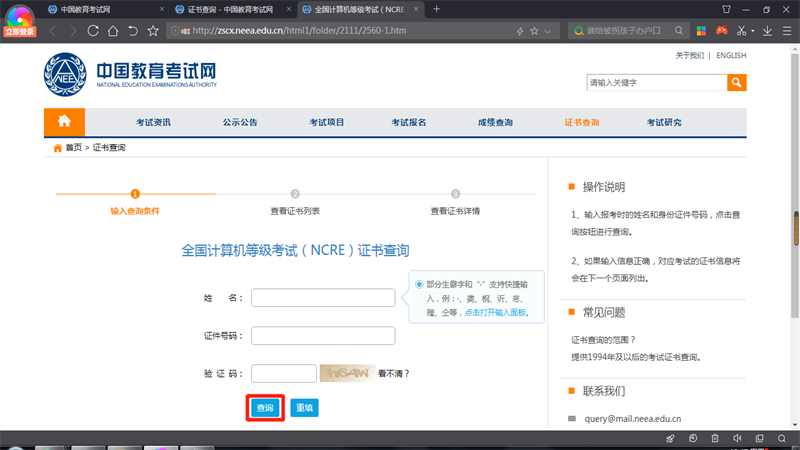Image resolution: width=800 pixels, height=450 pixels.
Task: Open the 考试资讯 menu item
Action: pos(154,122)
